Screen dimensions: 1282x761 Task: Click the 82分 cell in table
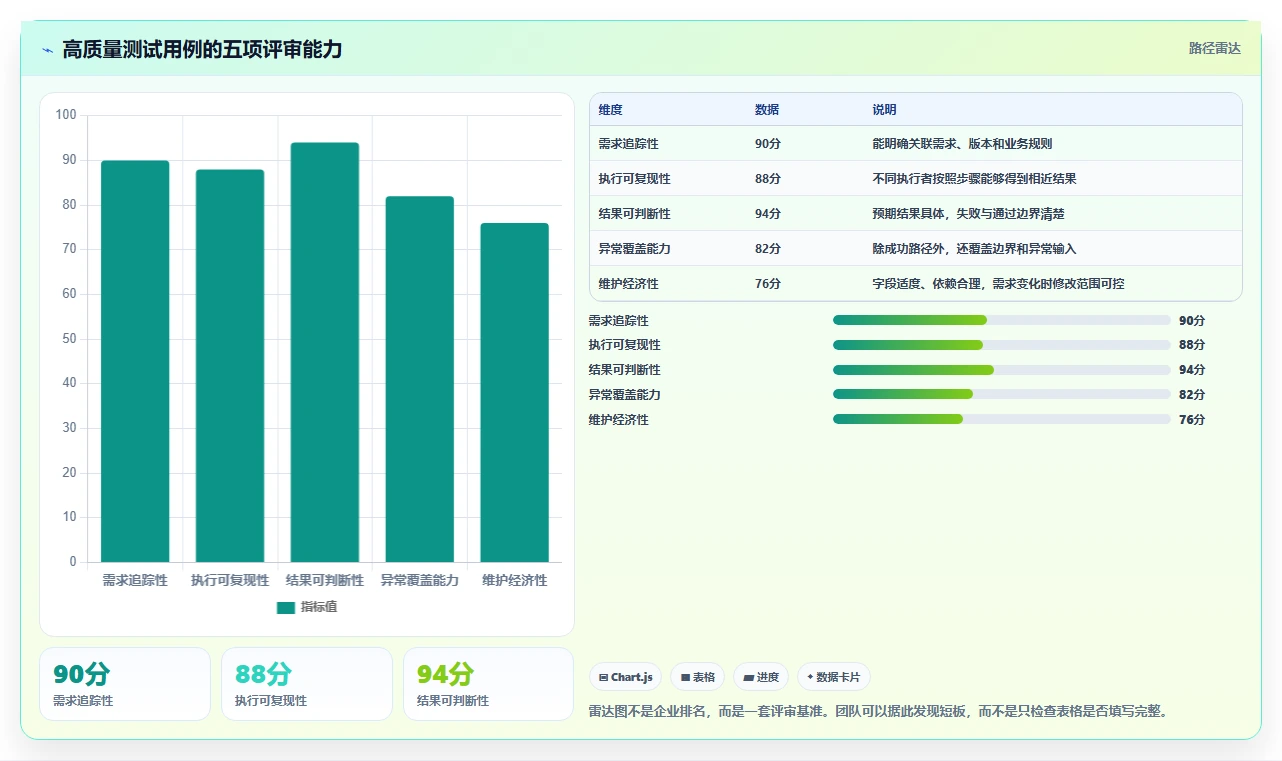point(767,249)
